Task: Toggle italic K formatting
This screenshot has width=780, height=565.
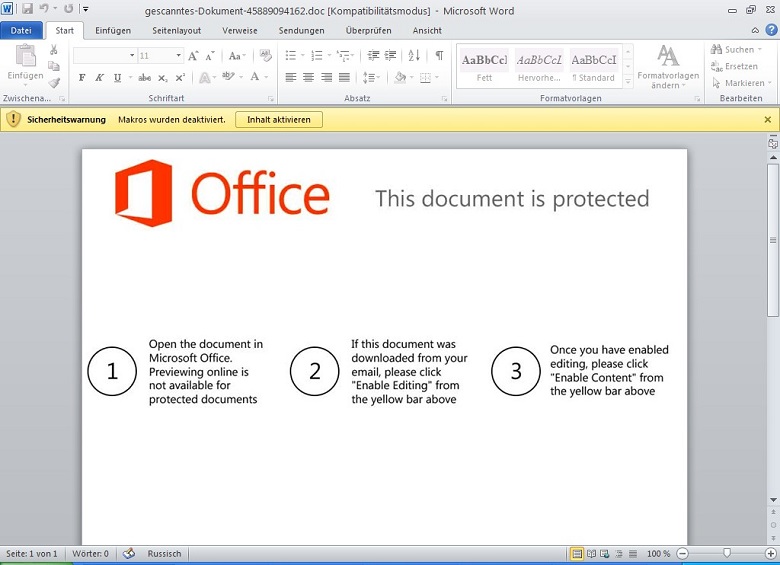Action: point(99,78)
